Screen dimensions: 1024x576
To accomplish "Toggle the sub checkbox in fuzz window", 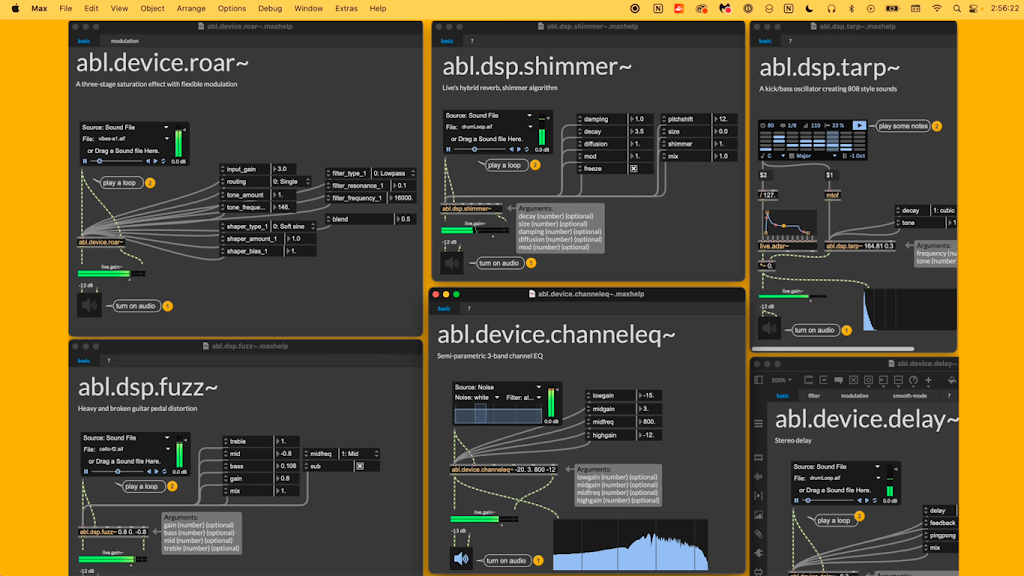I will tap(360, 466).
